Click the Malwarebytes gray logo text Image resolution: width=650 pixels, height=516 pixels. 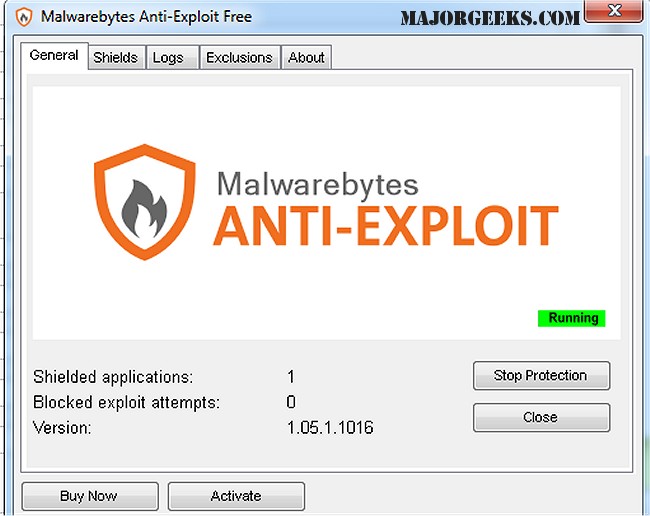click(318, 184)
